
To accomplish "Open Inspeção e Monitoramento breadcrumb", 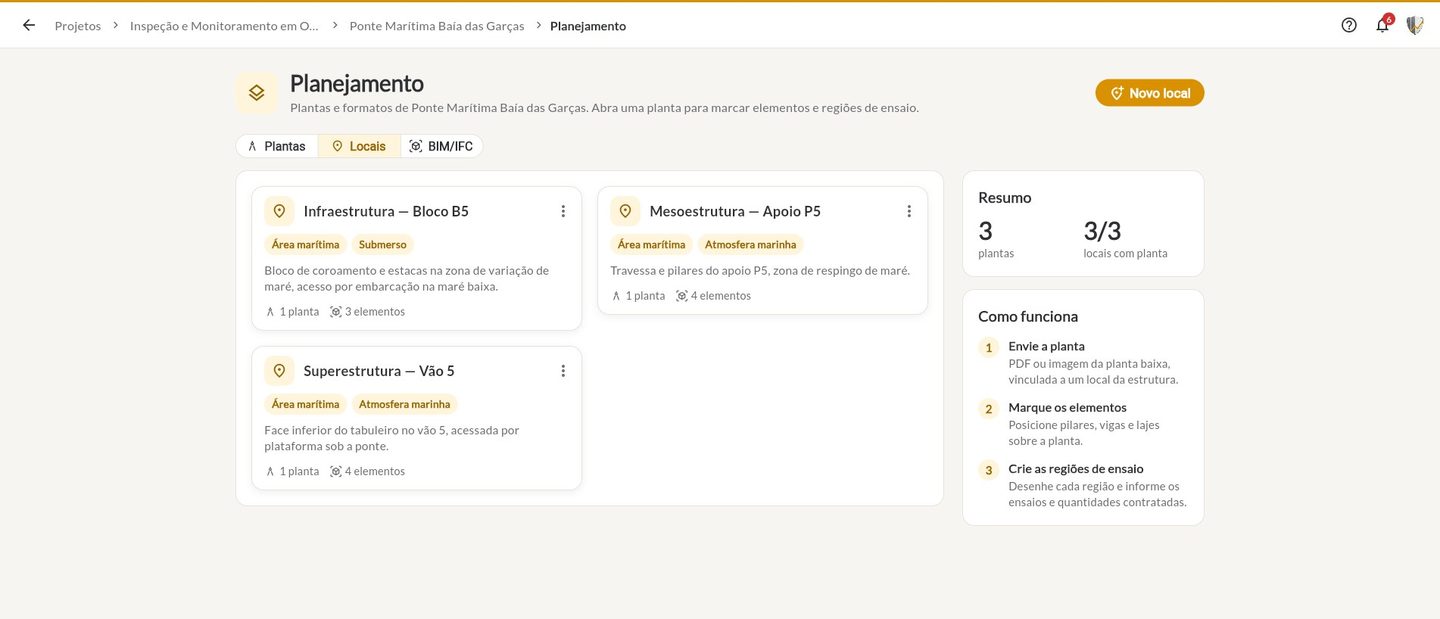I will click(x=225, y=26).
